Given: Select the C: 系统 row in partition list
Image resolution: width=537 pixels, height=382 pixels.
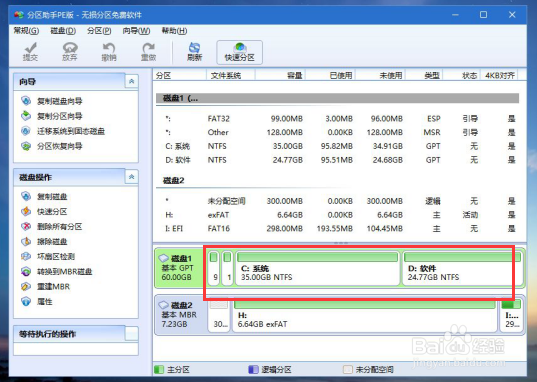Looking at the screenshot, I should [337, 146].
